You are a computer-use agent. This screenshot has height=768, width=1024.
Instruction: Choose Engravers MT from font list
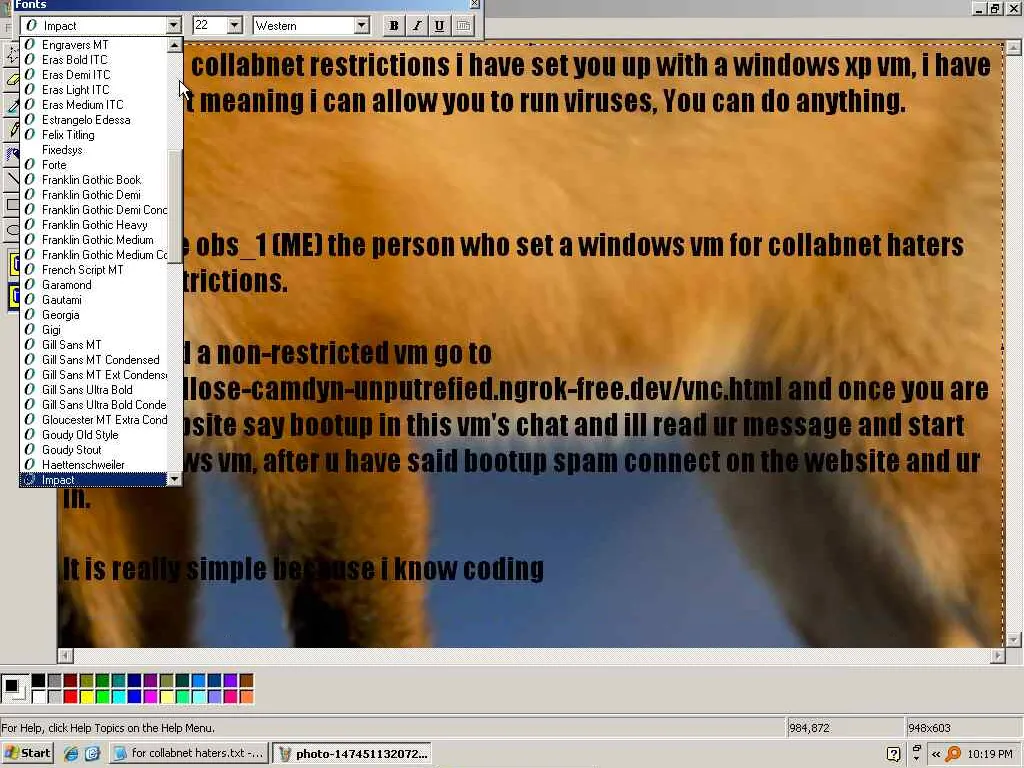(x=93, y=44)
